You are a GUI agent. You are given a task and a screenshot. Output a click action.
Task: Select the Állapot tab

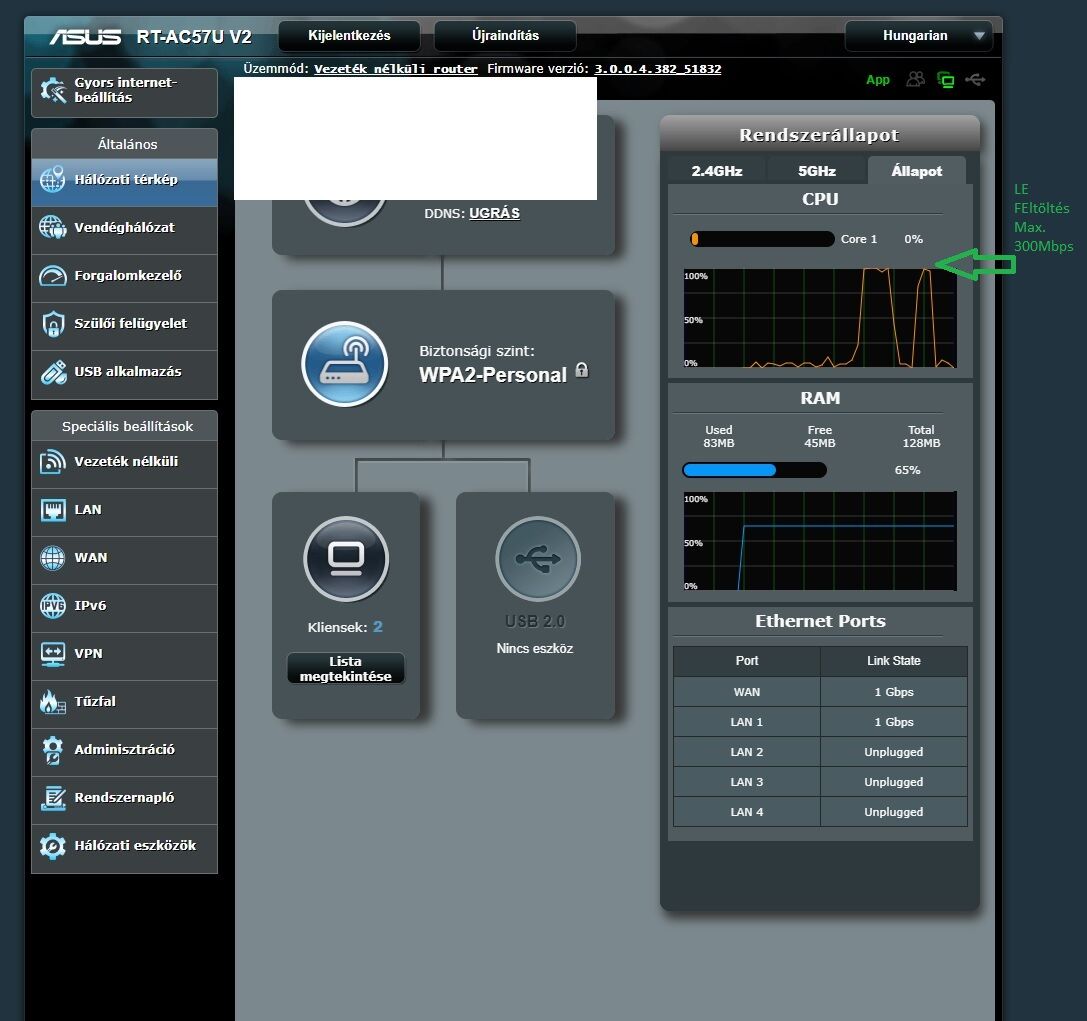coord(916,171)
